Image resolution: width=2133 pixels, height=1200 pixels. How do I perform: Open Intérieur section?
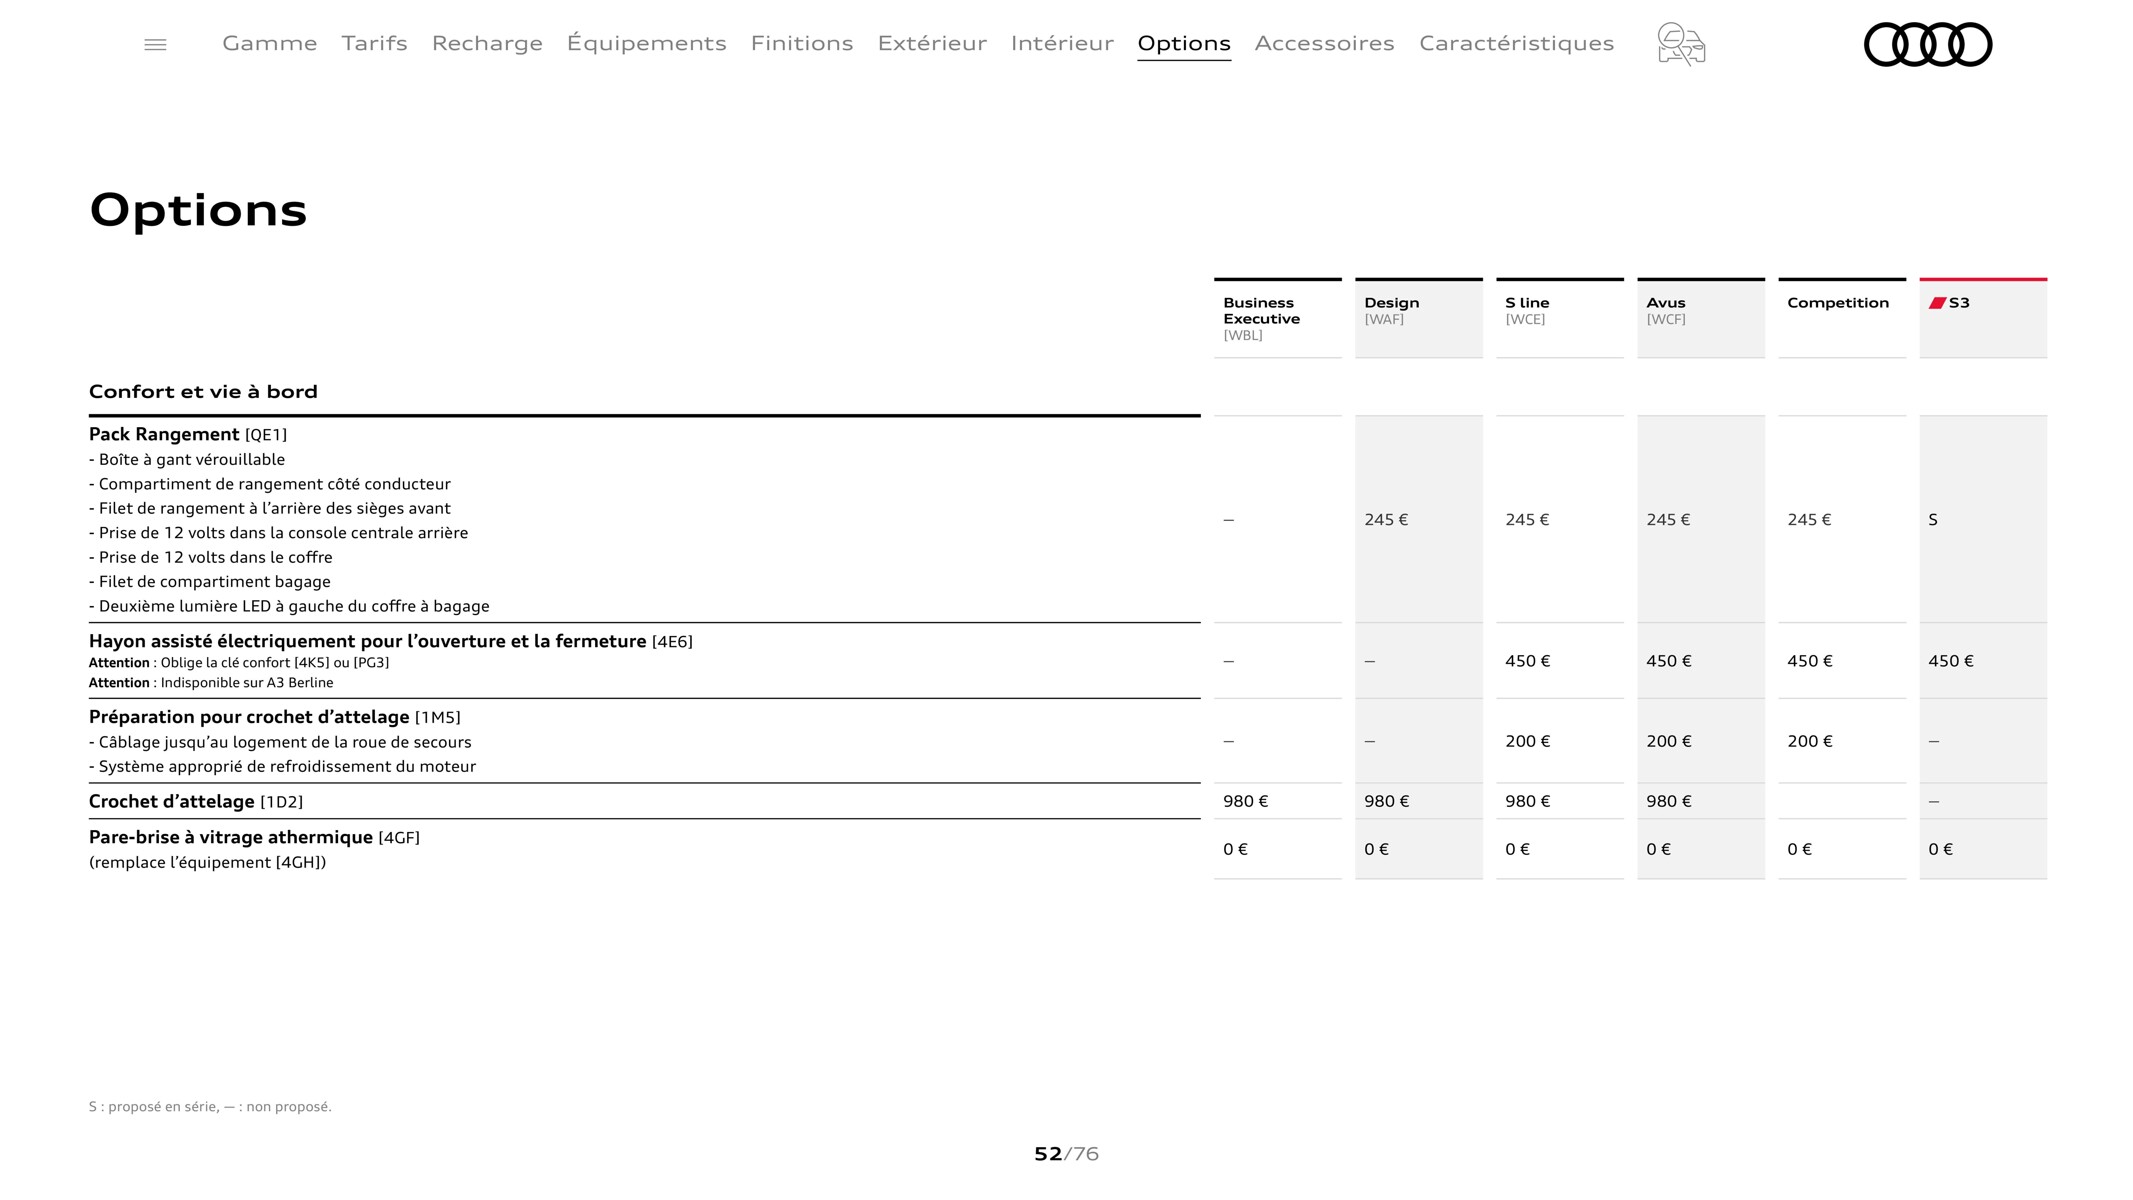coord(1062,43)
